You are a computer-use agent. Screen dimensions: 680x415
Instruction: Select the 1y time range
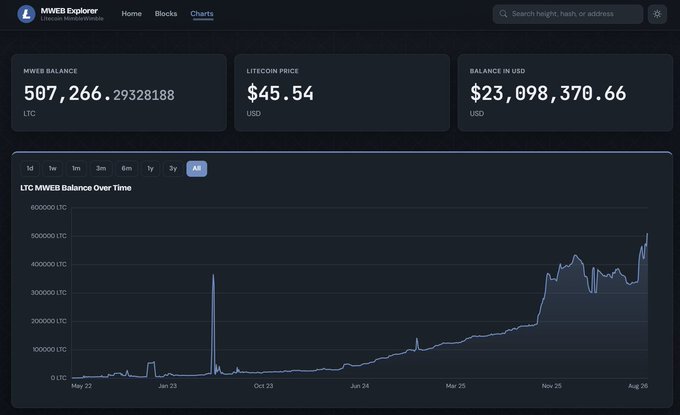(150, 168)
